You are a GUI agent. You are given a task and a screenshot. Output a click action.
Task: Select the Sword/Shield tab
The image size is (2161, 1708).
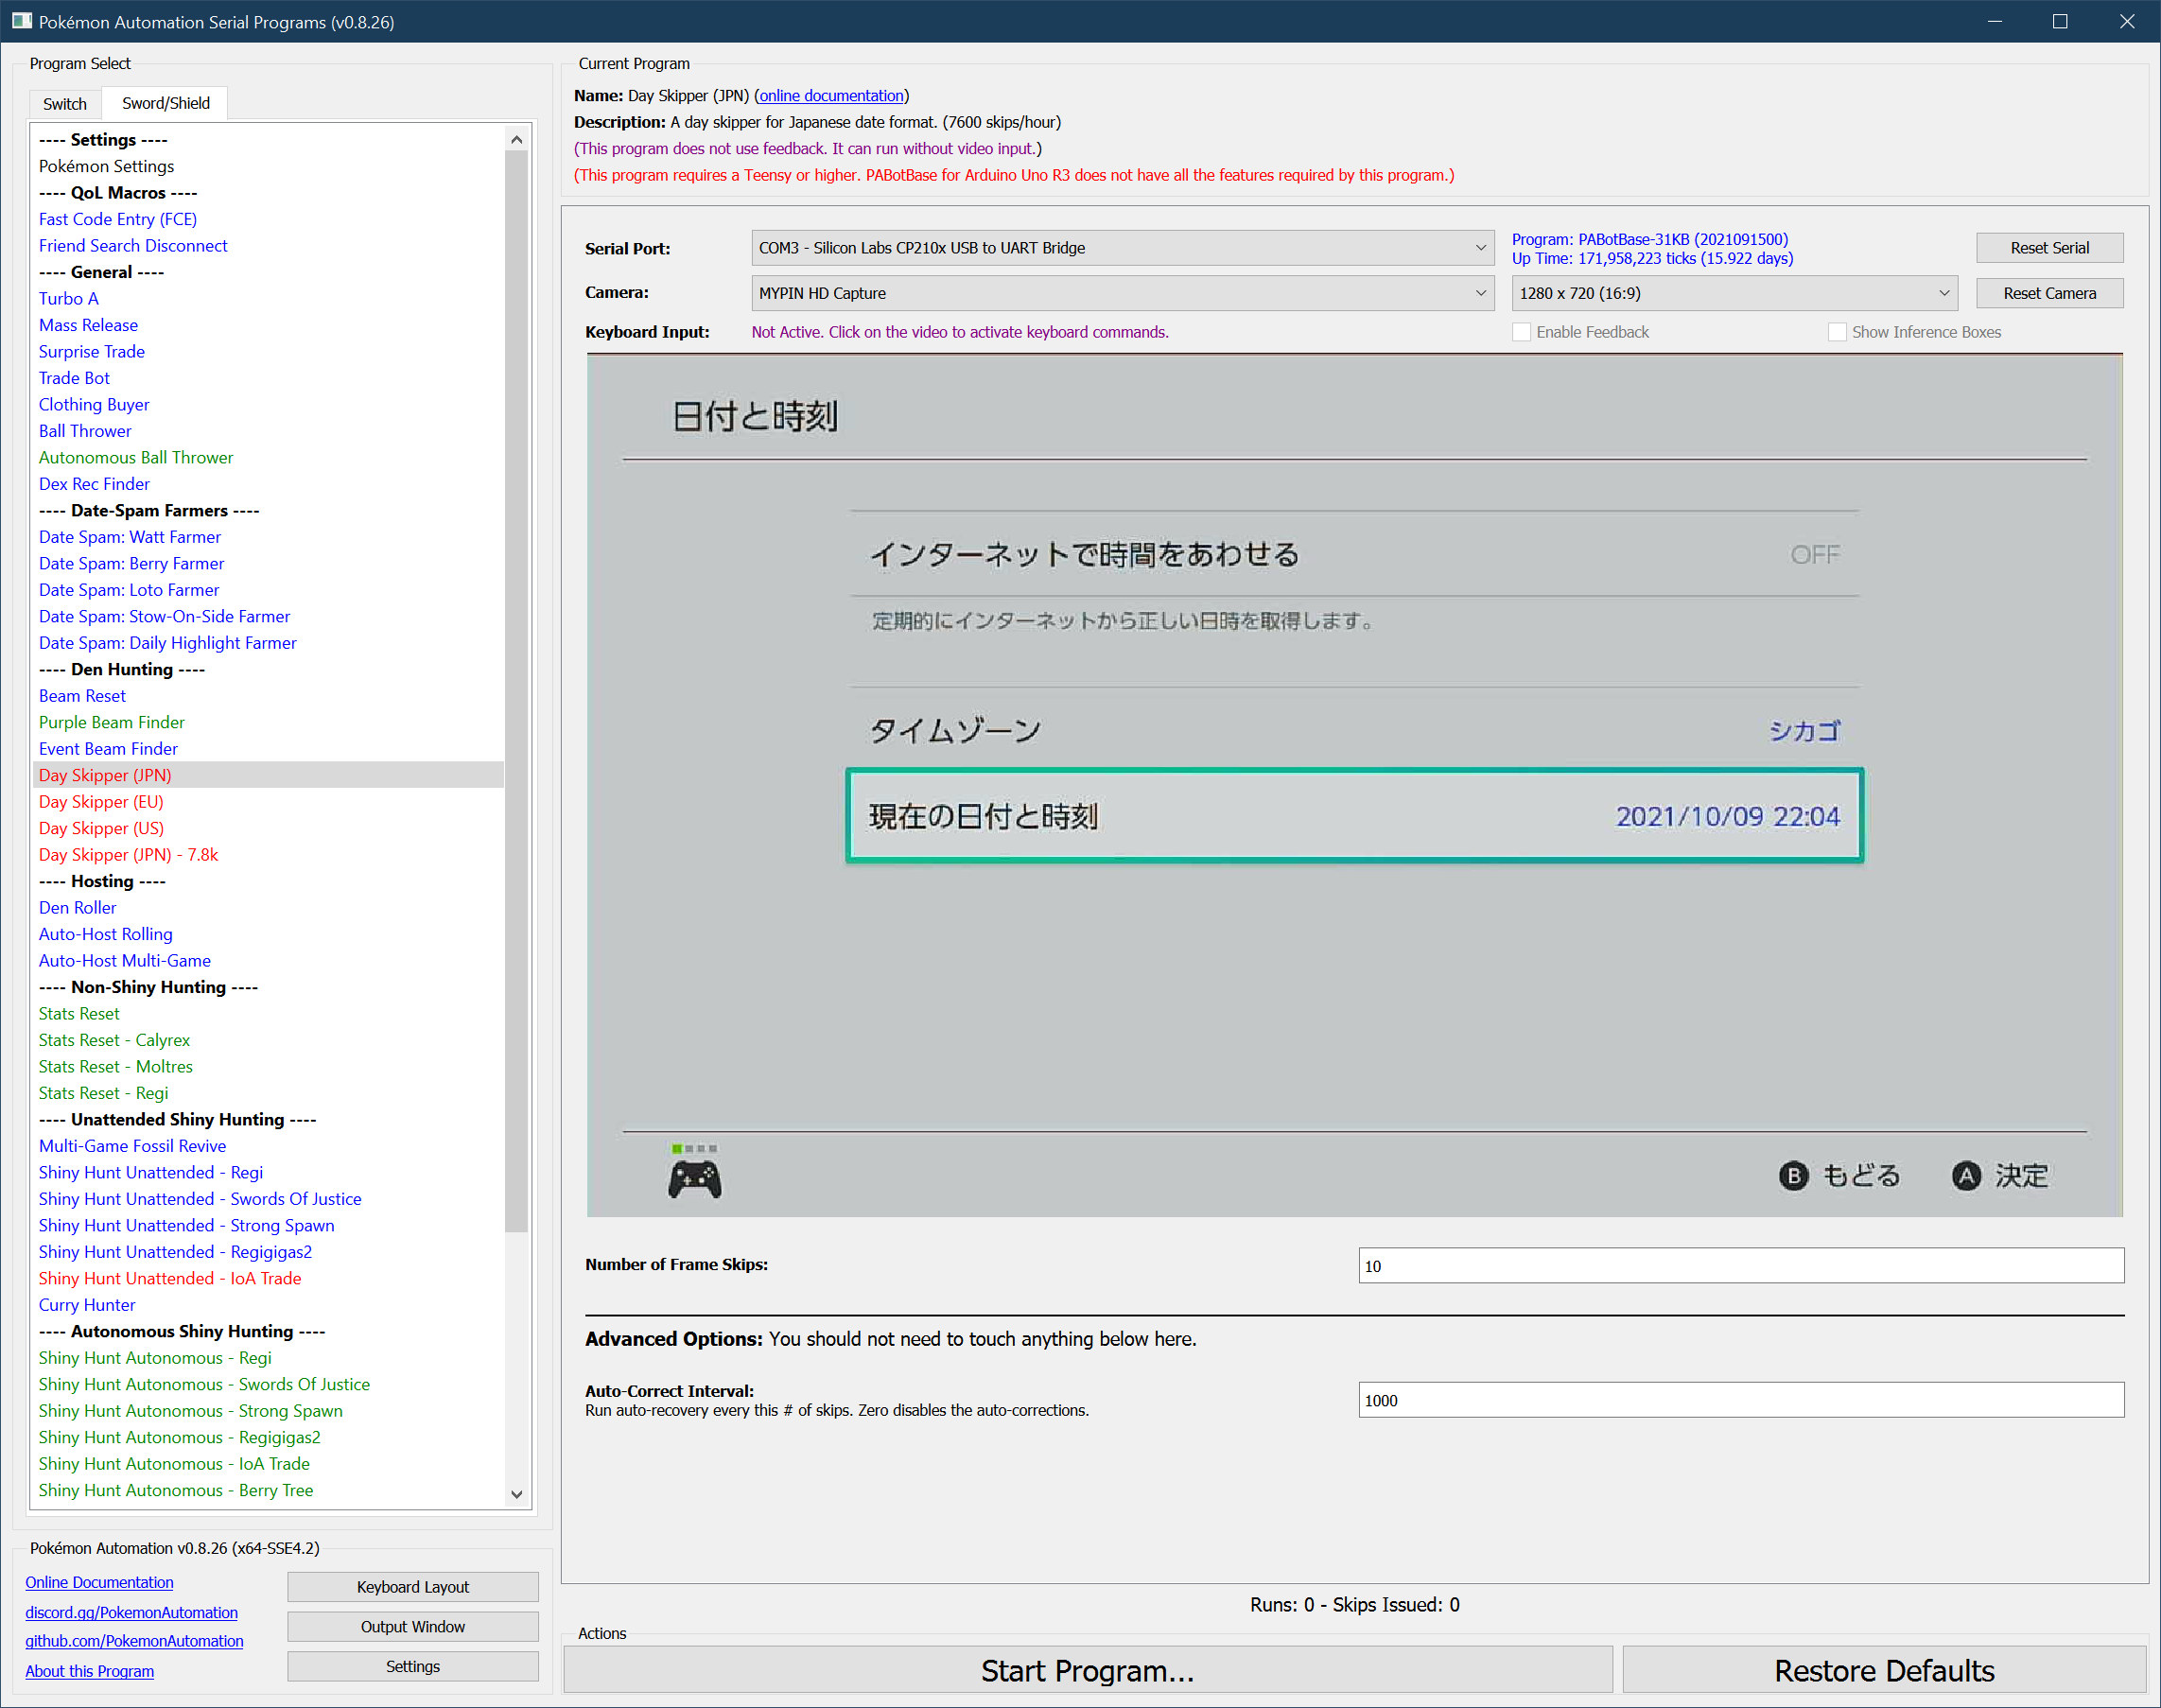[x=166, y=103]
